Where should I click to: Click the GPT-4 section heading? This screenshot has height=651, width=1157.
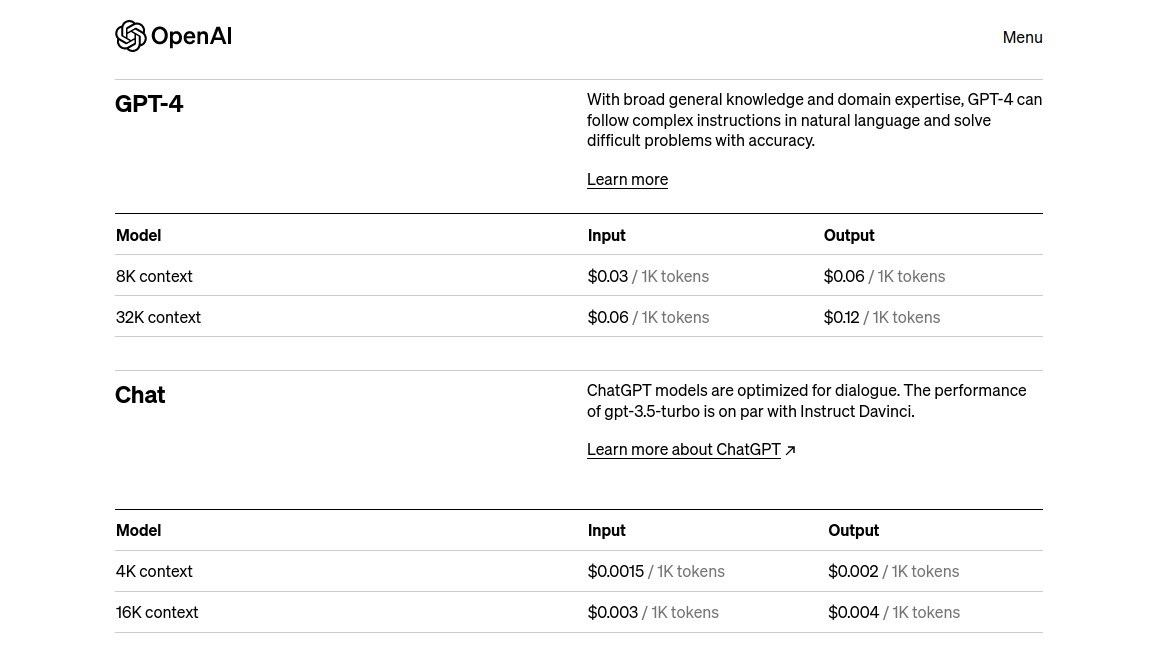[x=149, y=104]
